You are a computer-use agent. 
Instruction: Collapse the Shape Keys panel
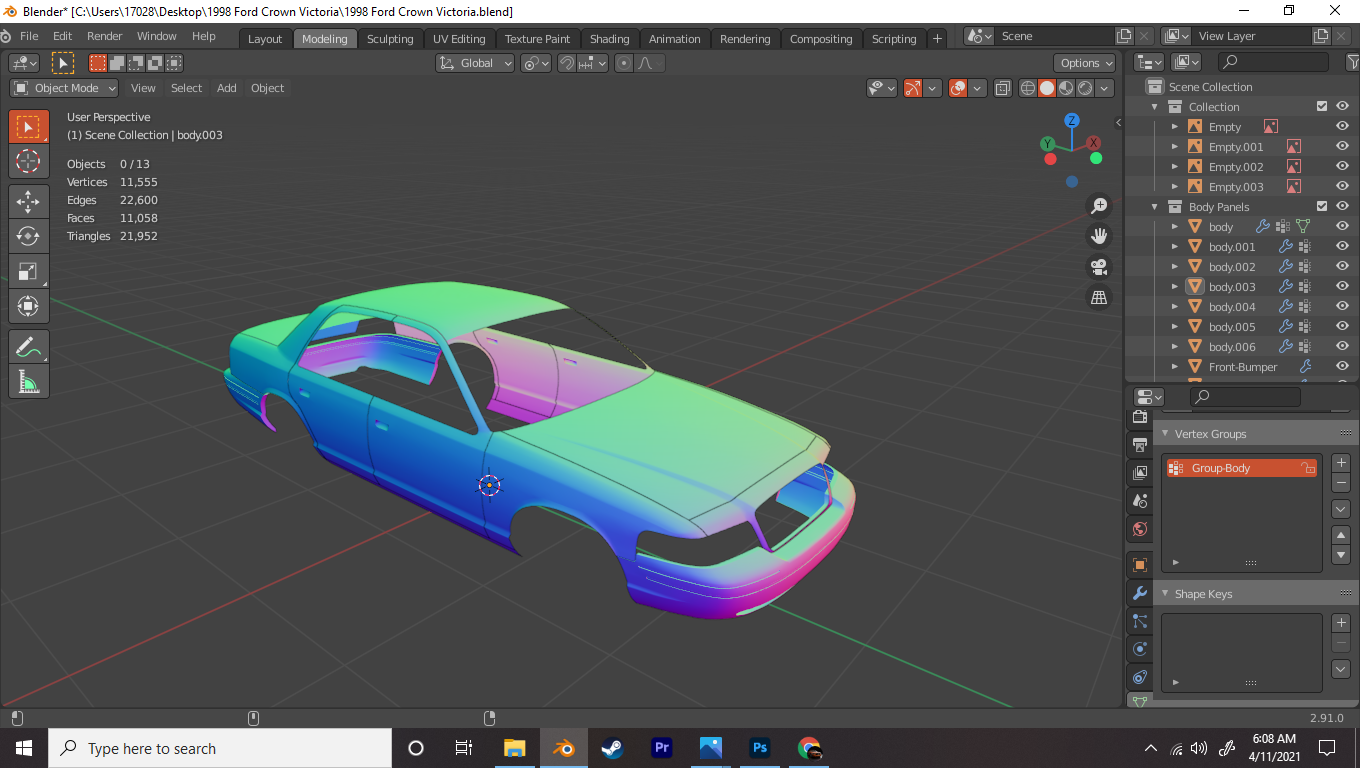(1165, 594)
